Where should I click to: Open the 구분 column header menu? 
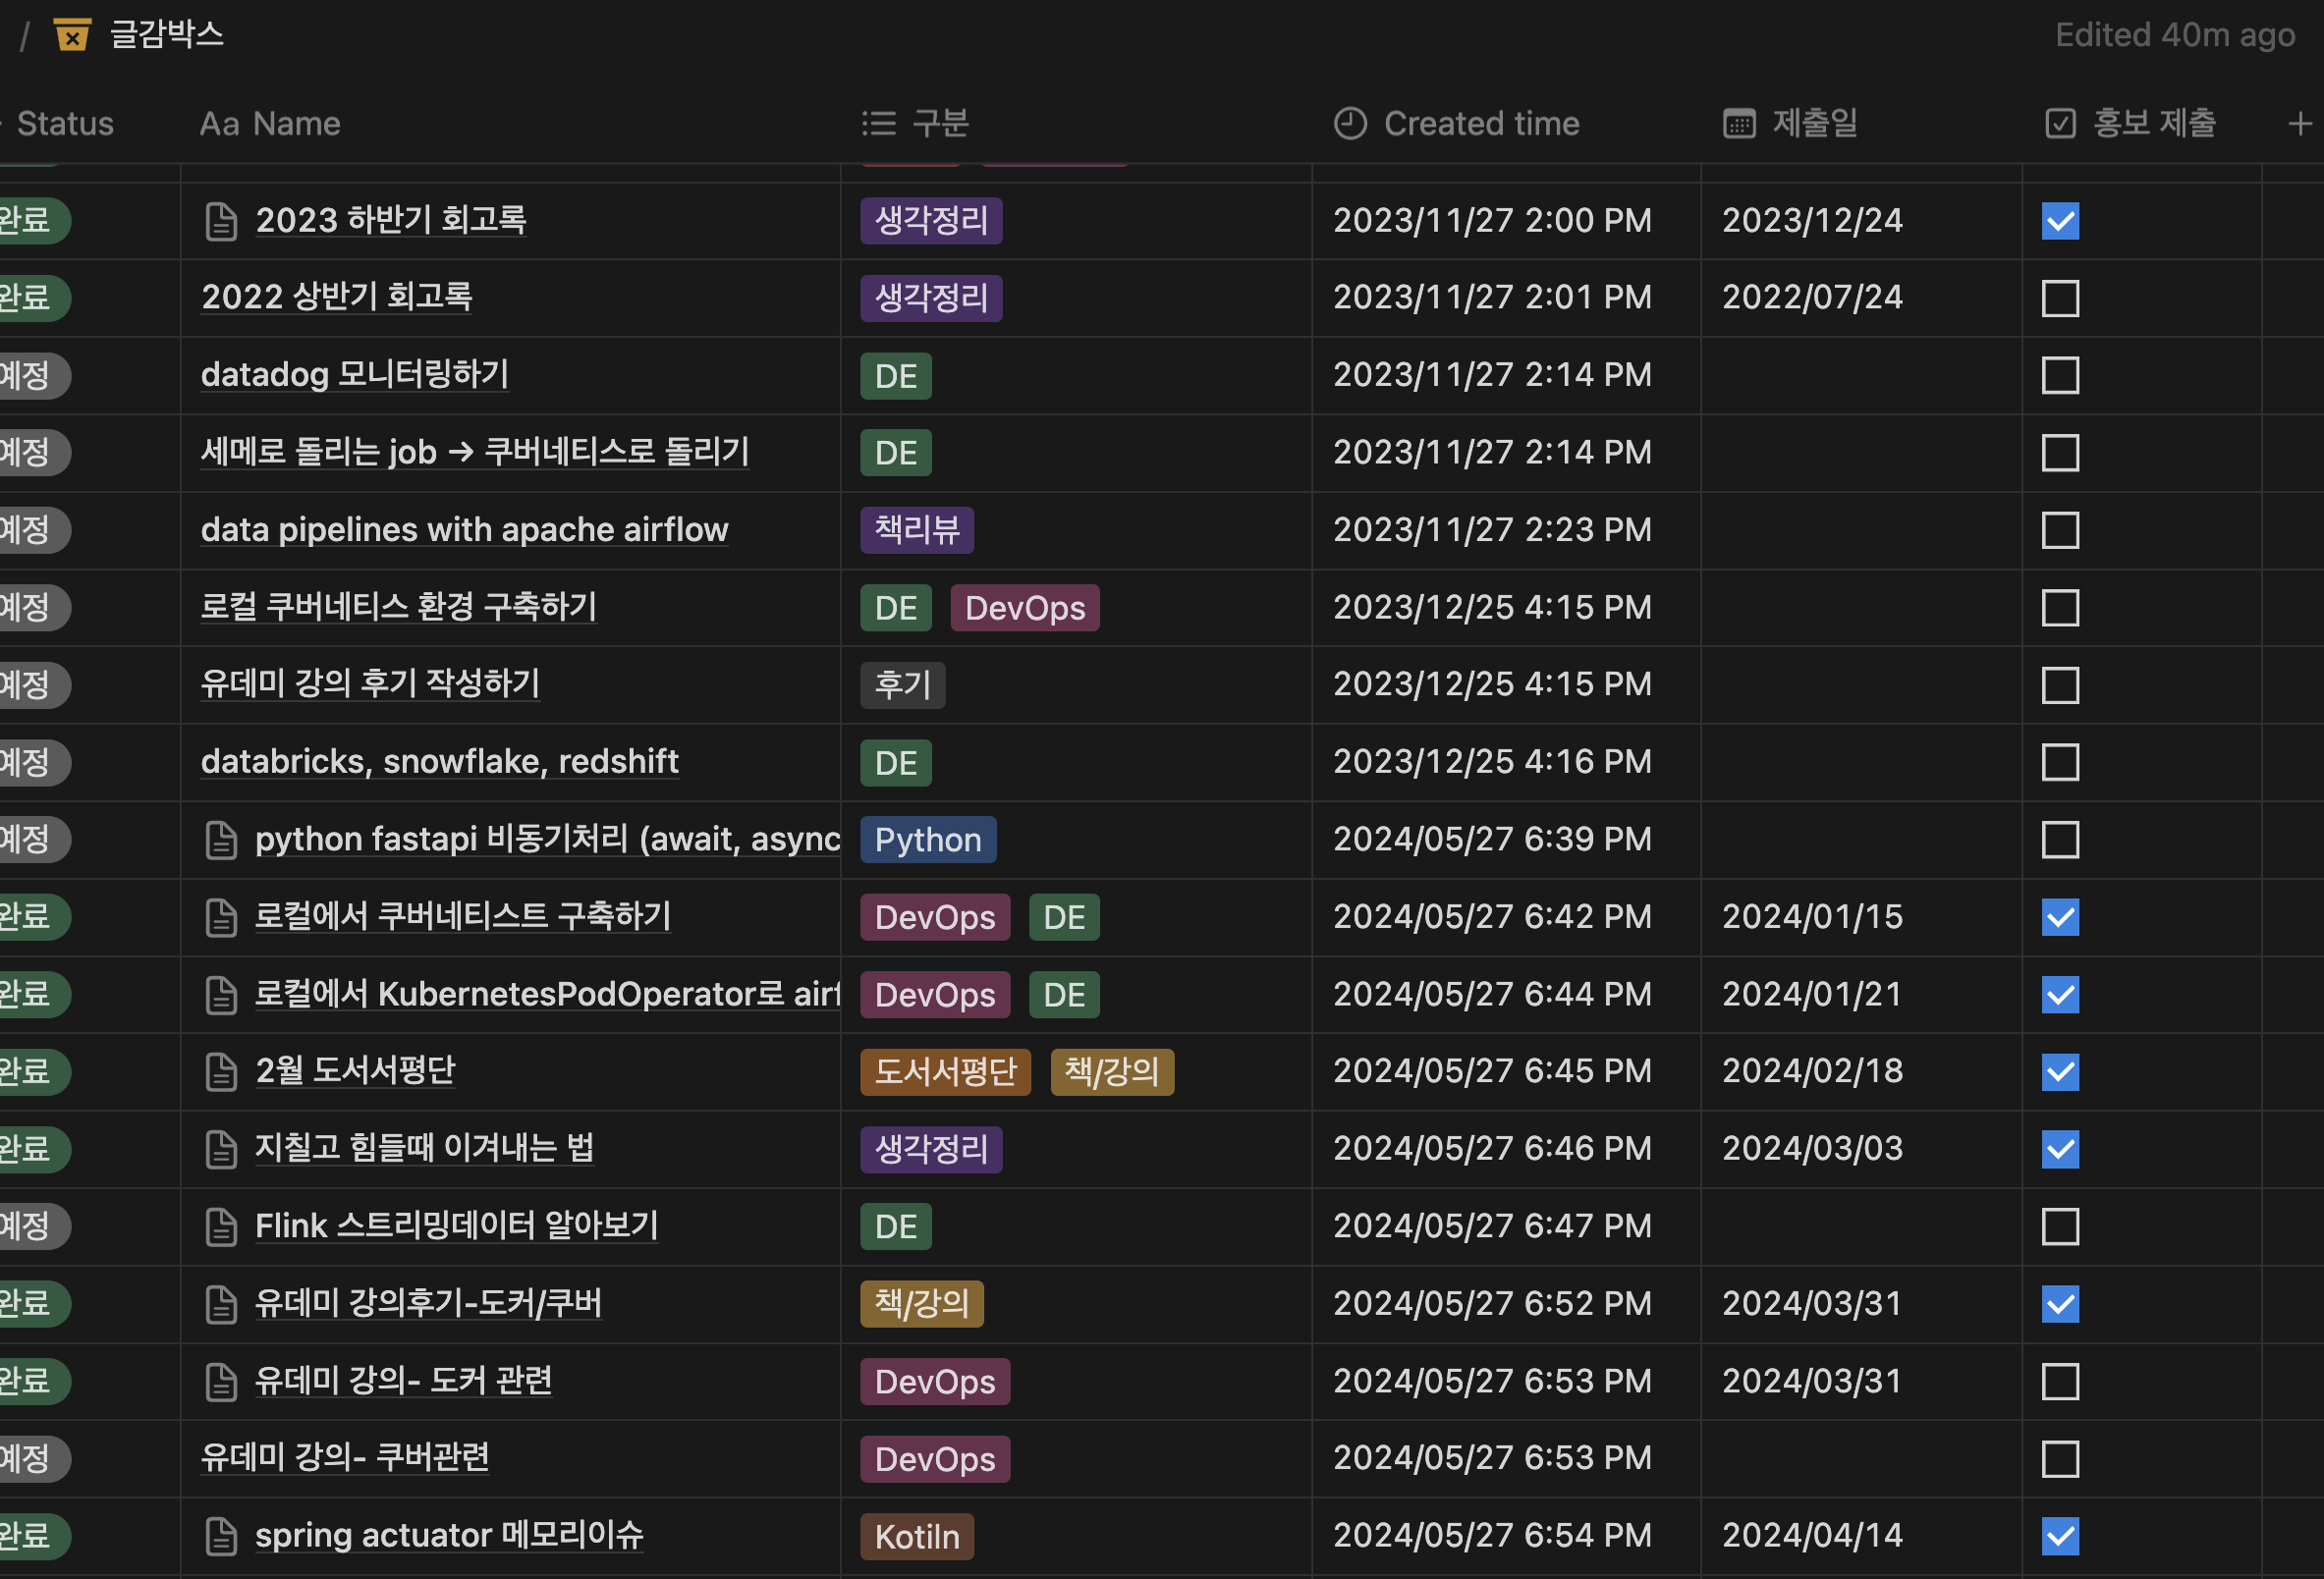(x=940, y=124)
